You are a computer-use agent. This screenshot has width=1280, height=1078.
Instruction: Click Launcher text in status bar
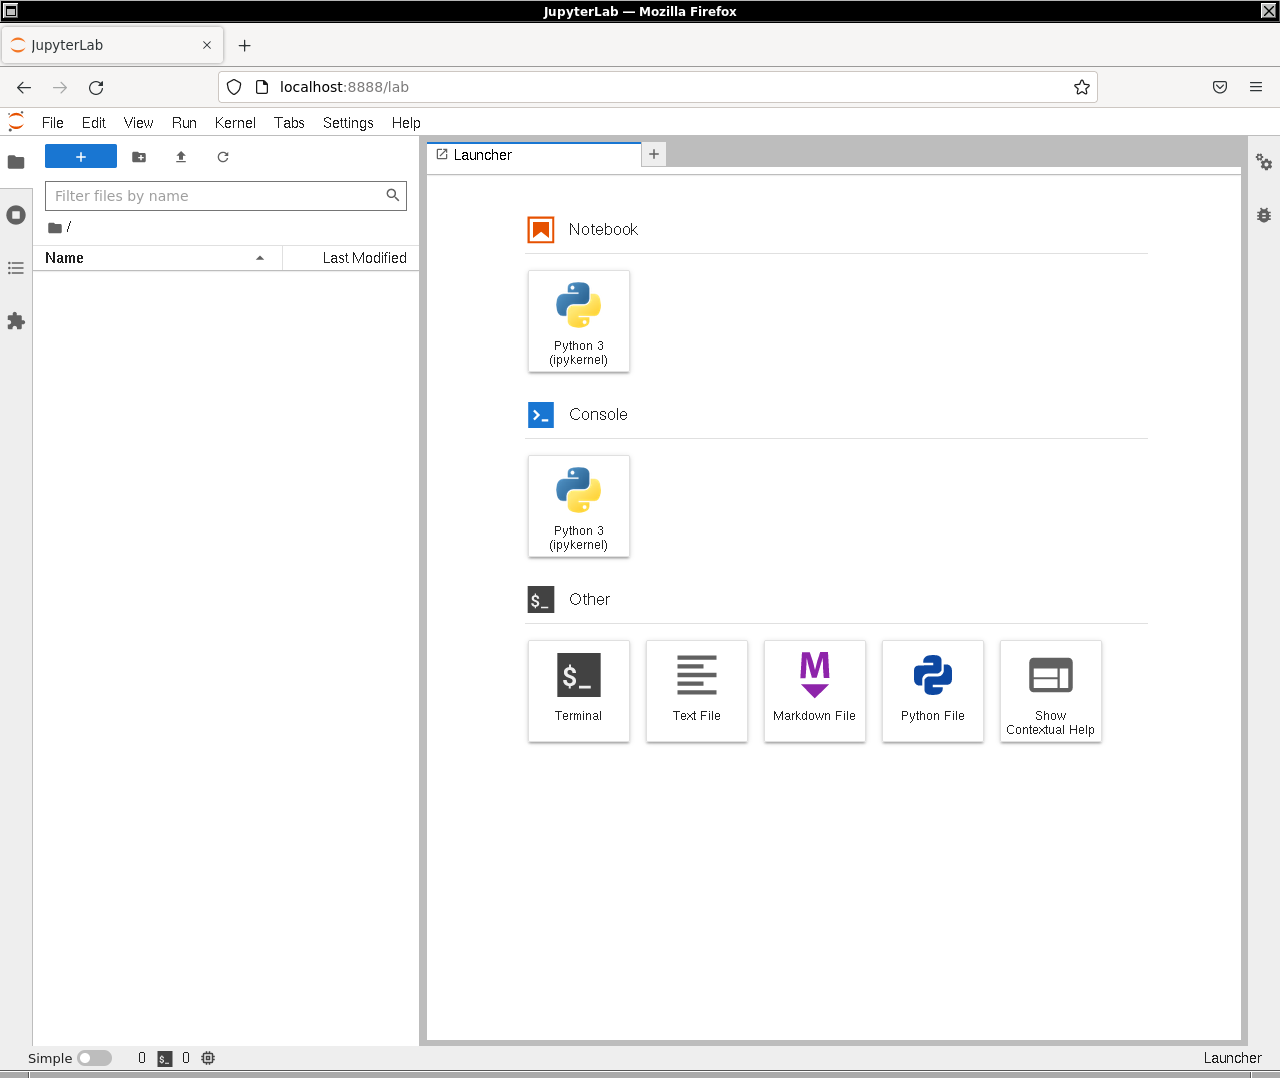point(1232,1058)
